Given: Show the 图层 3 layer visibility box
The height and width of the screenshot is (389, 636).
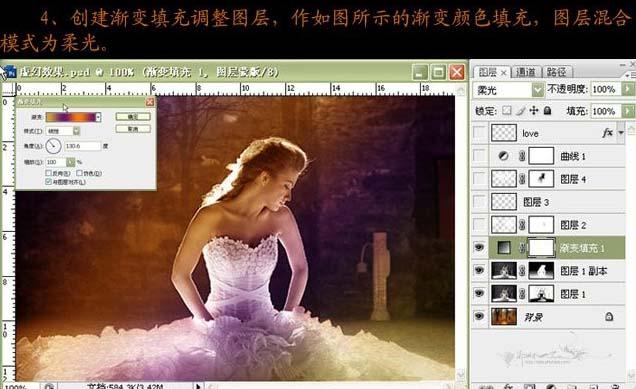Looking at the screenshot, I should pos(479,202).
